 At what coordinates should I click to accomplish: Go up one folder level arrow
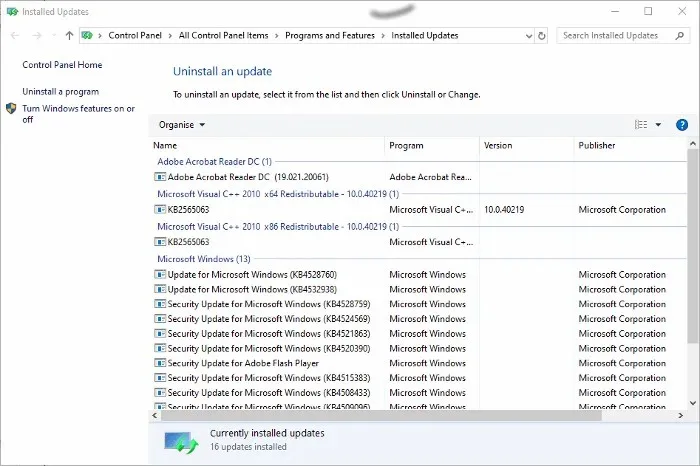tap(69, 36)
